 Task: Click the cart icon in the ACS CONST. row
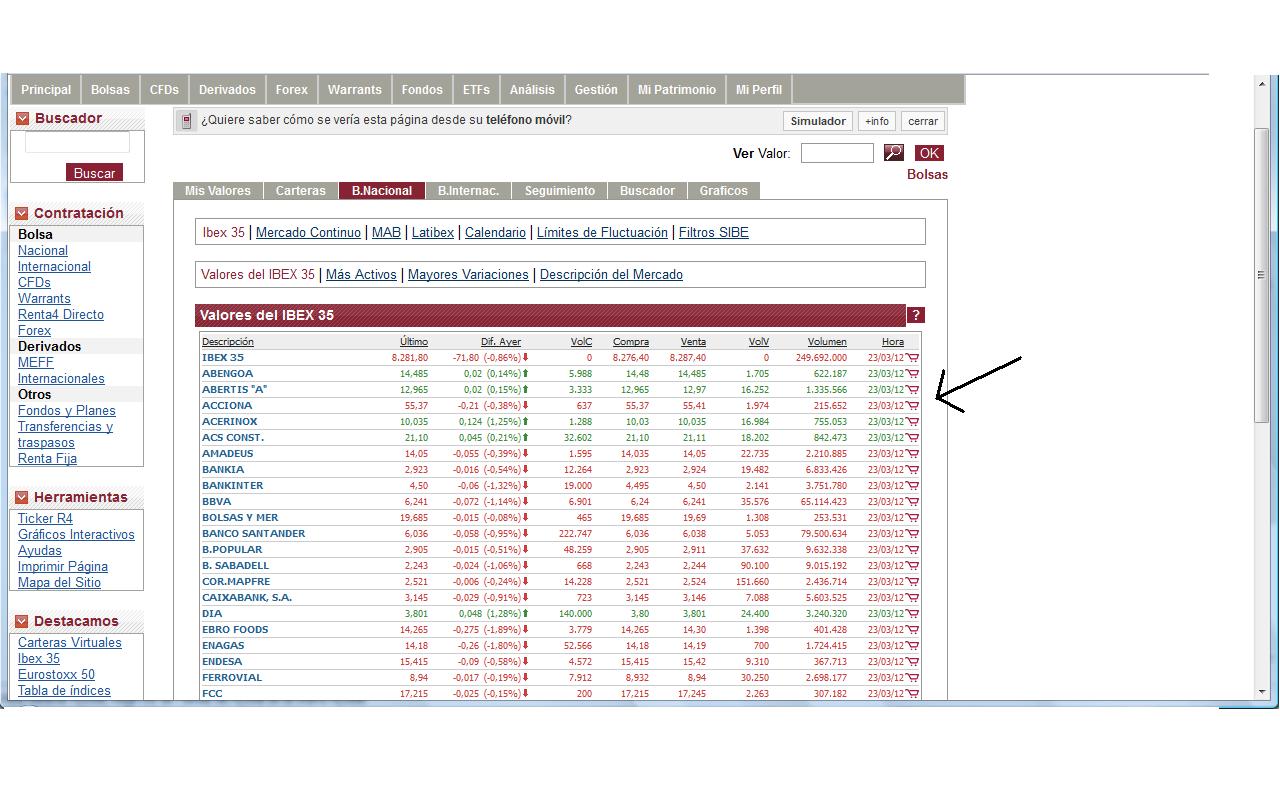pyautogui.click(x=913, y=438)
